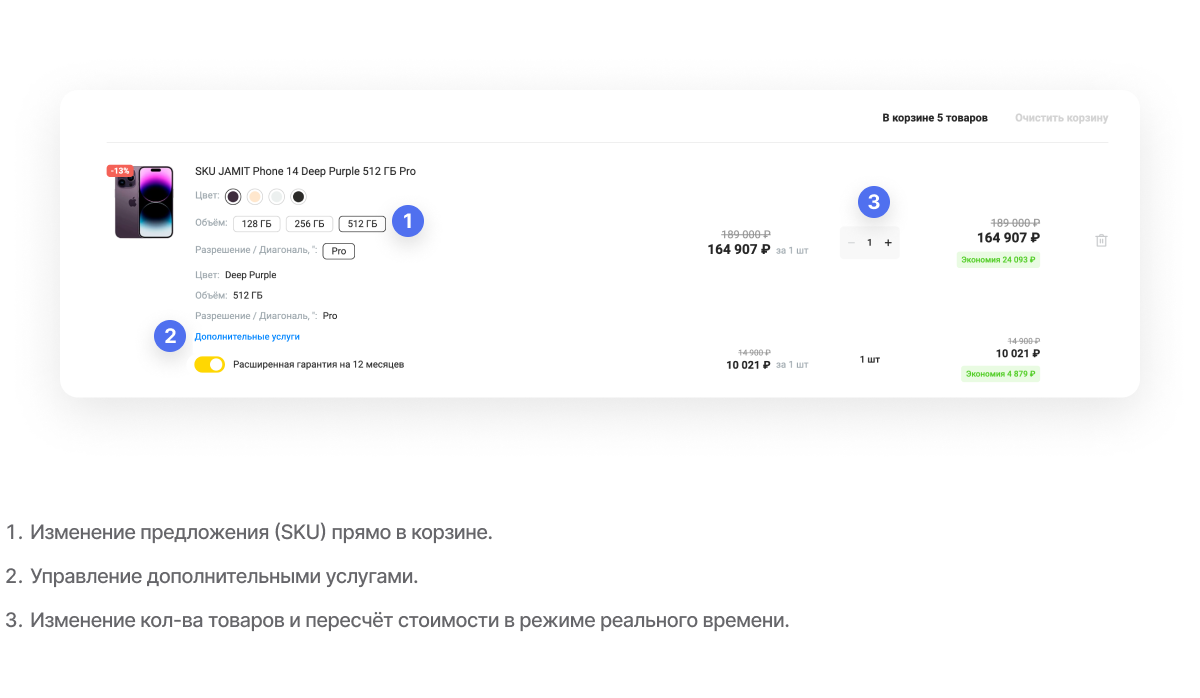The width and height of the screenshot is (1200, 698).
Task: Select the silver white color swatch
Action: click(277, 197)
